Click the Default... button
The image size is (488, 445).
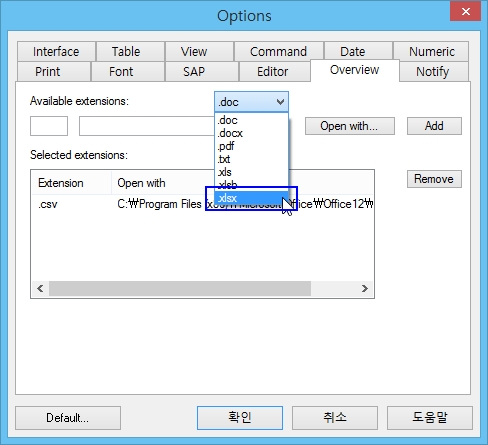click(x=68, y=418)
